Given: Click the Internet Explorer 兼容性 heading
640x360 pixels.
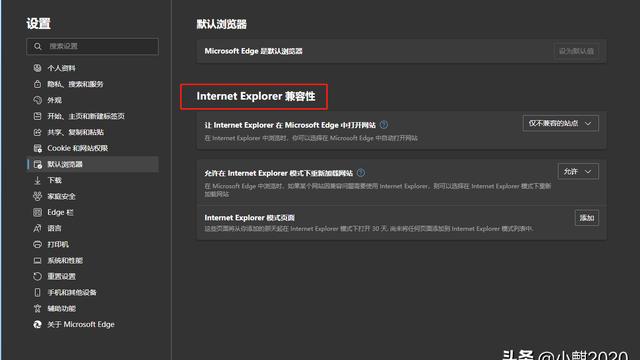Looking at the screenshot, I should (x=256, y=96).
